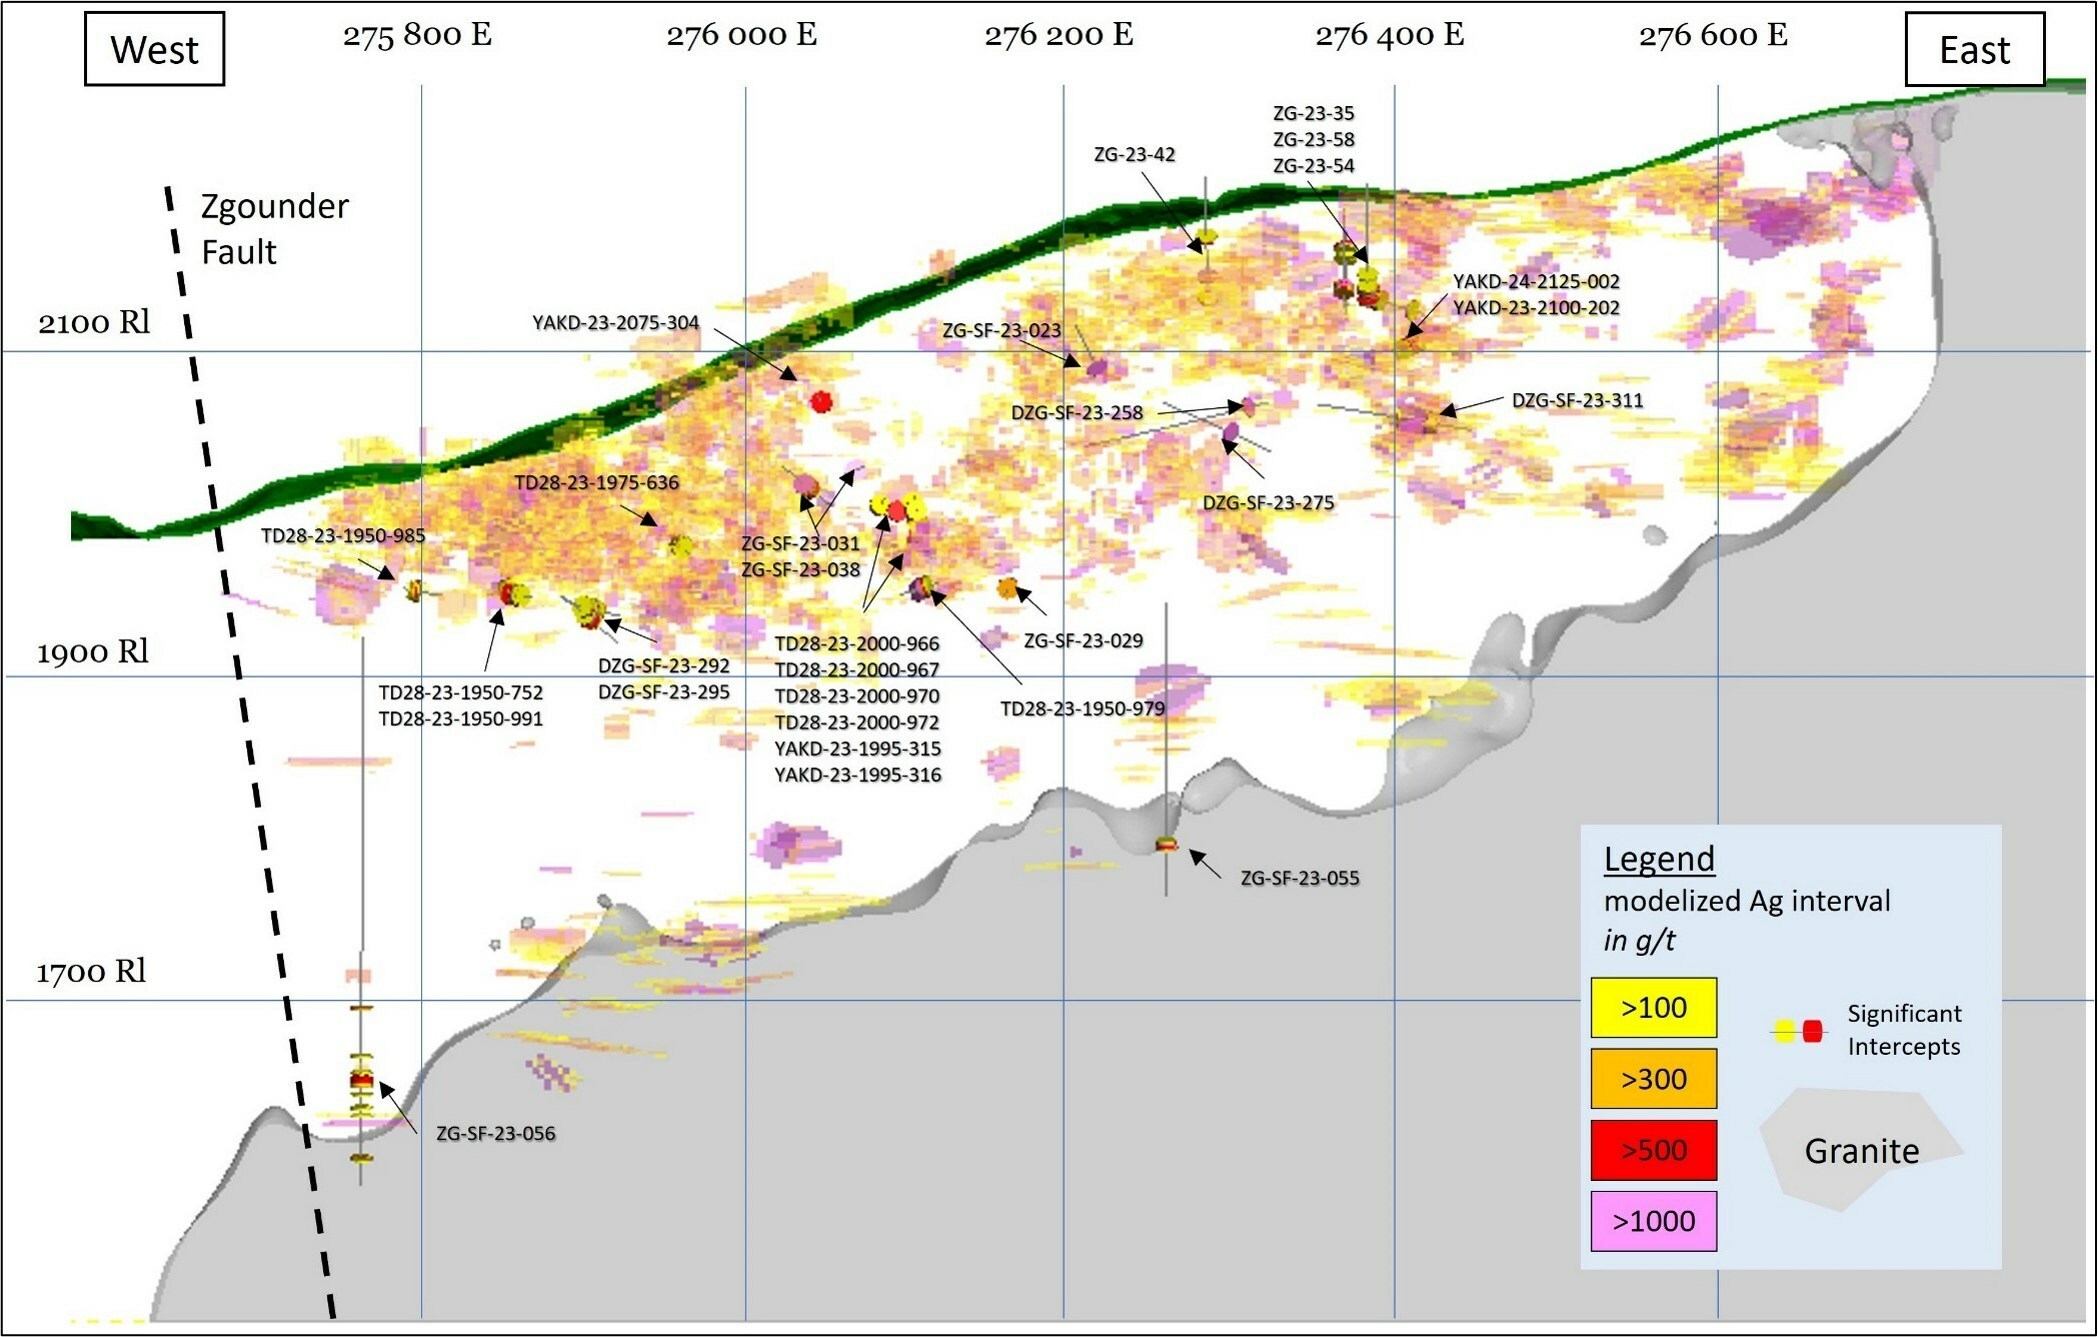
Task: Click the pink >1000 legend swatch
Action: [1653, 1221]
